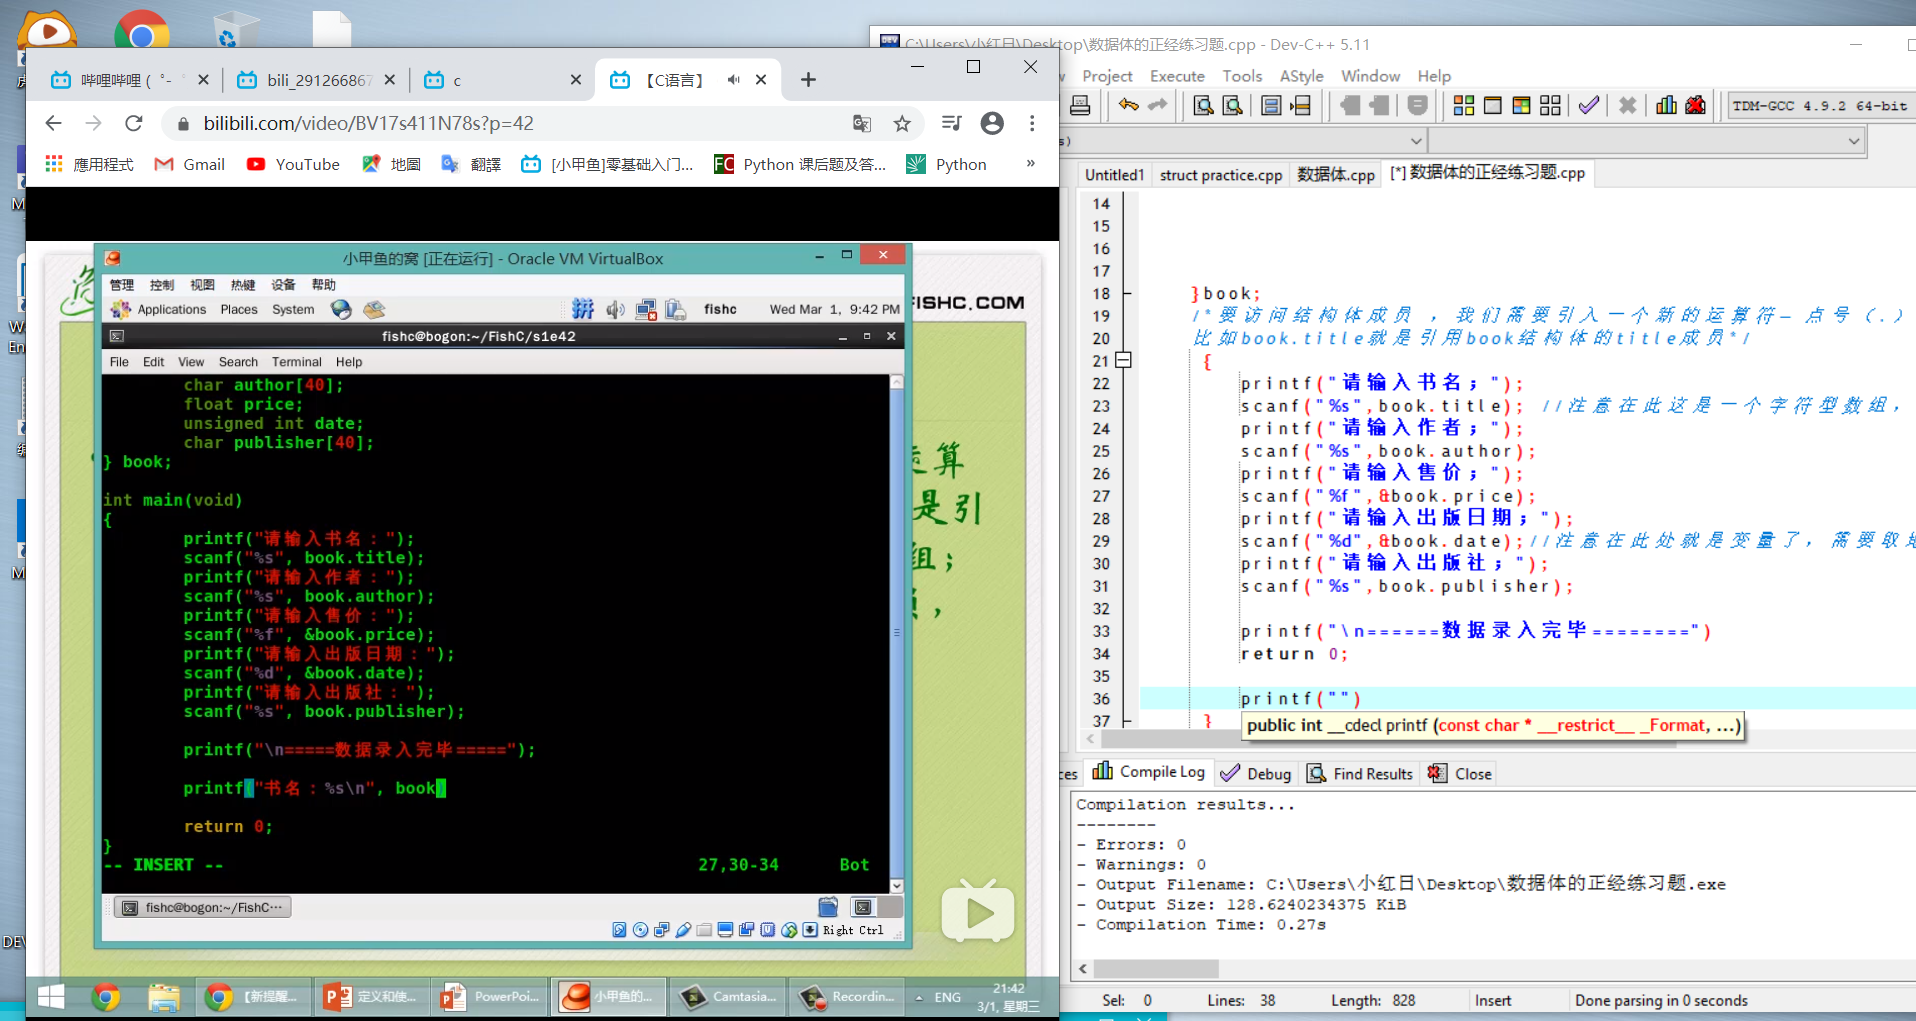1916x1021 pixels.
Task: Click the Google Translate icon in address bar
Action: (861, 123)
